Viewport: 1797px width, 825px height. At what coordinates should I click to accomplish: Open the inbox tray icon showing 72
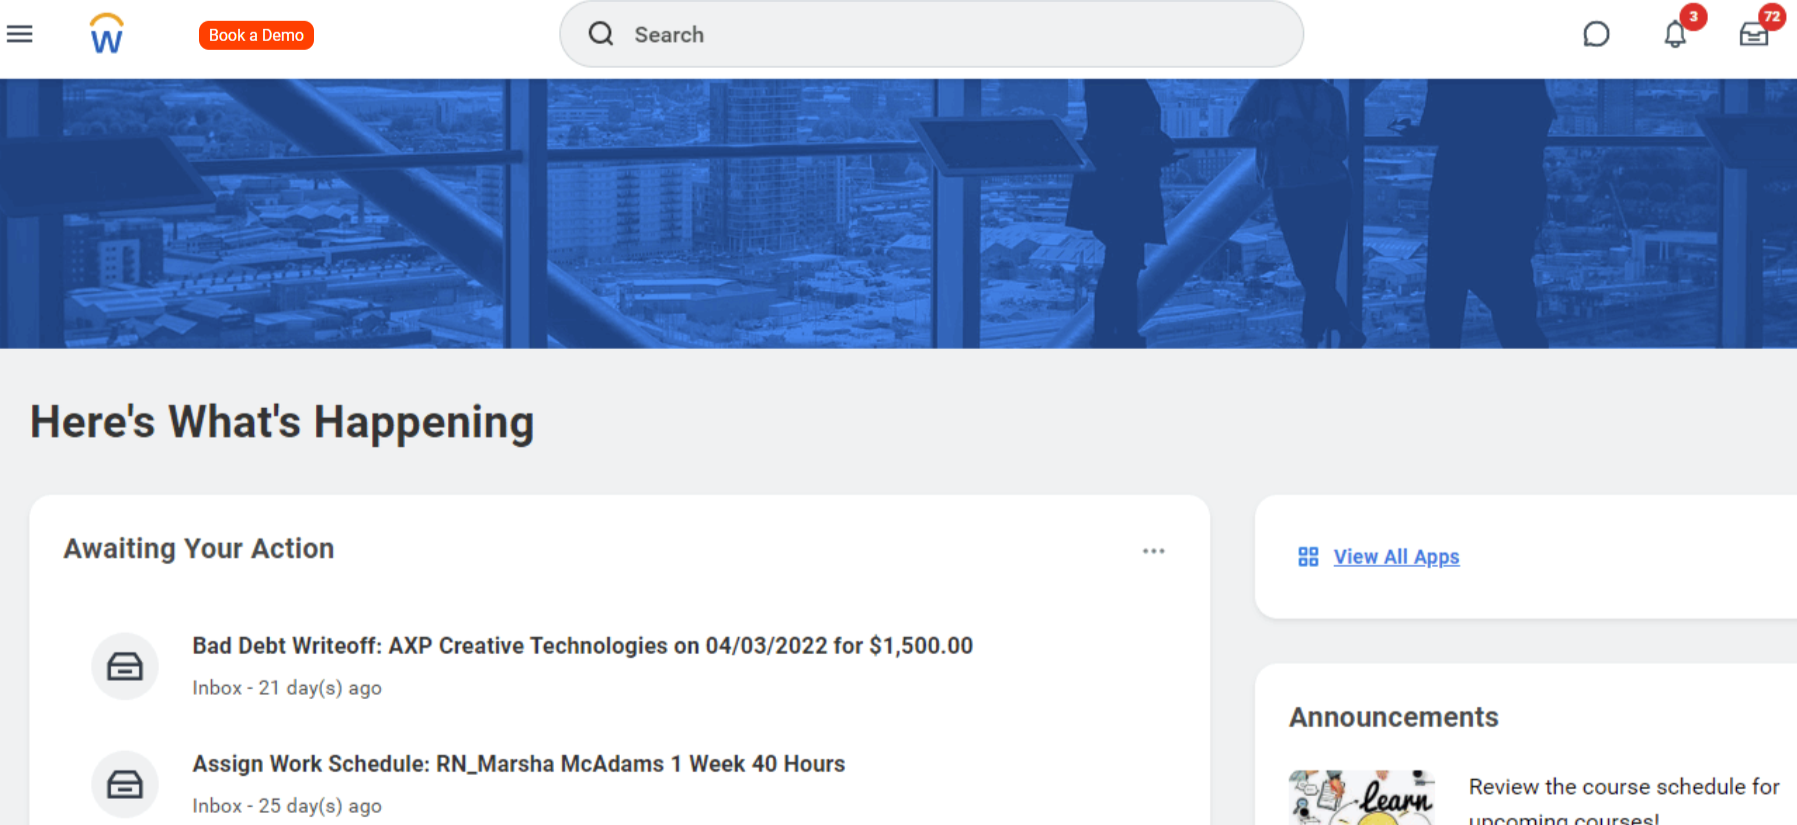coord(1754,35)
